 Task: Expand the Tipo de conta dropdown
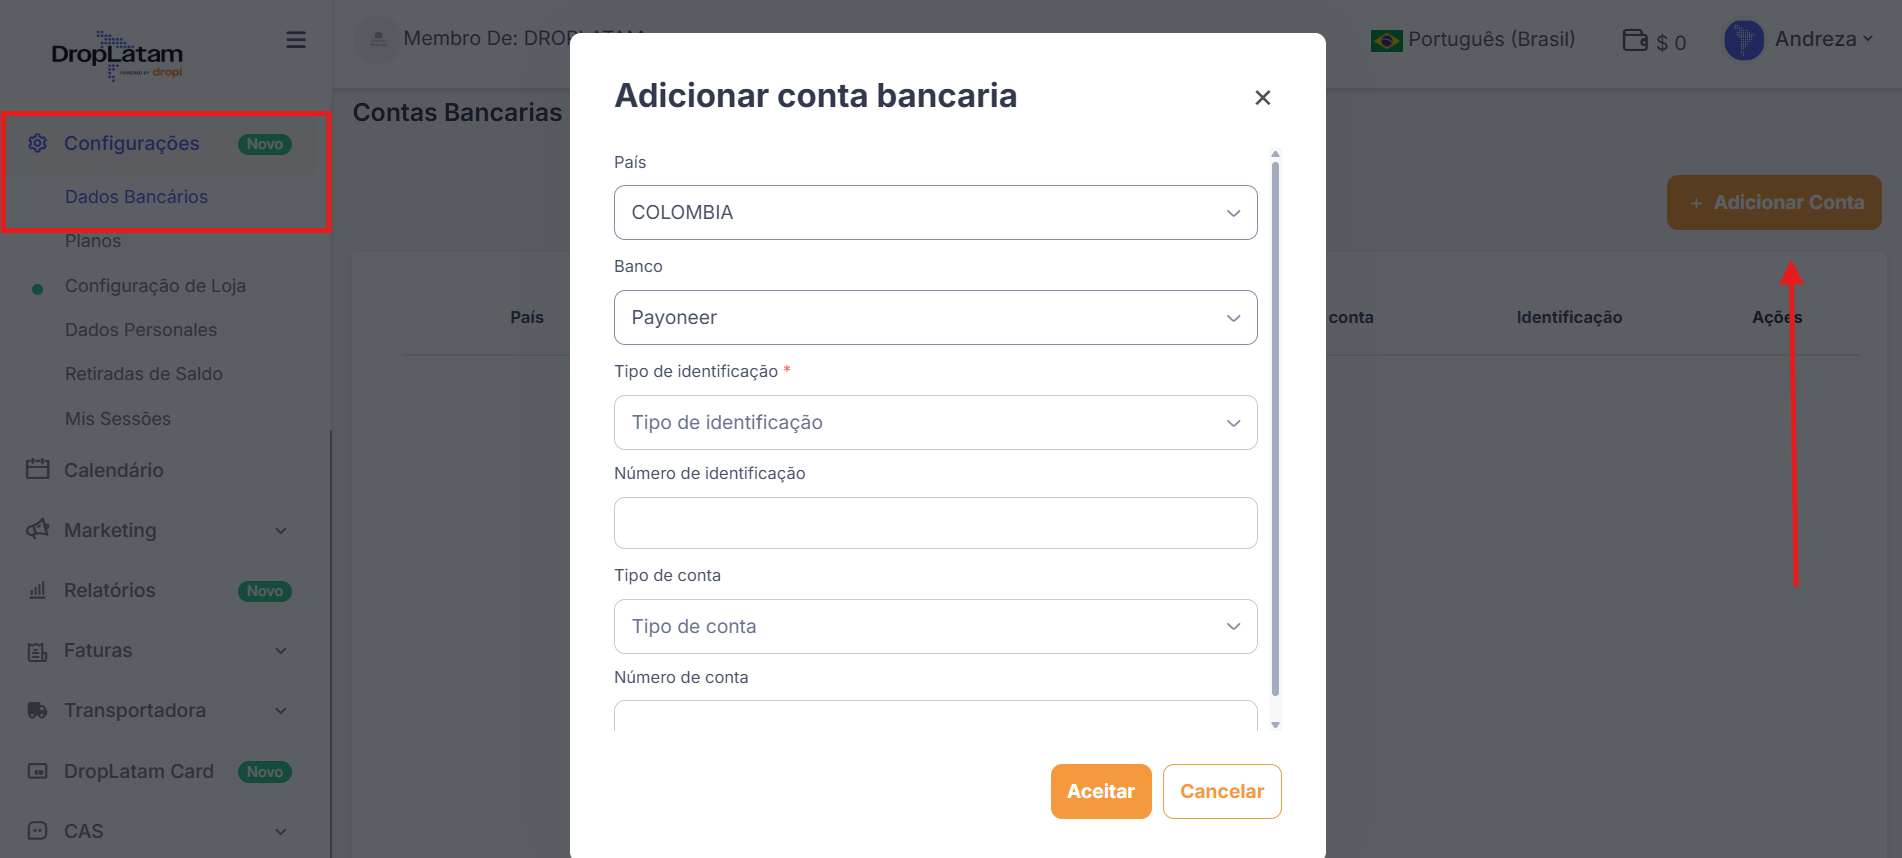click(x=935, y=626)
